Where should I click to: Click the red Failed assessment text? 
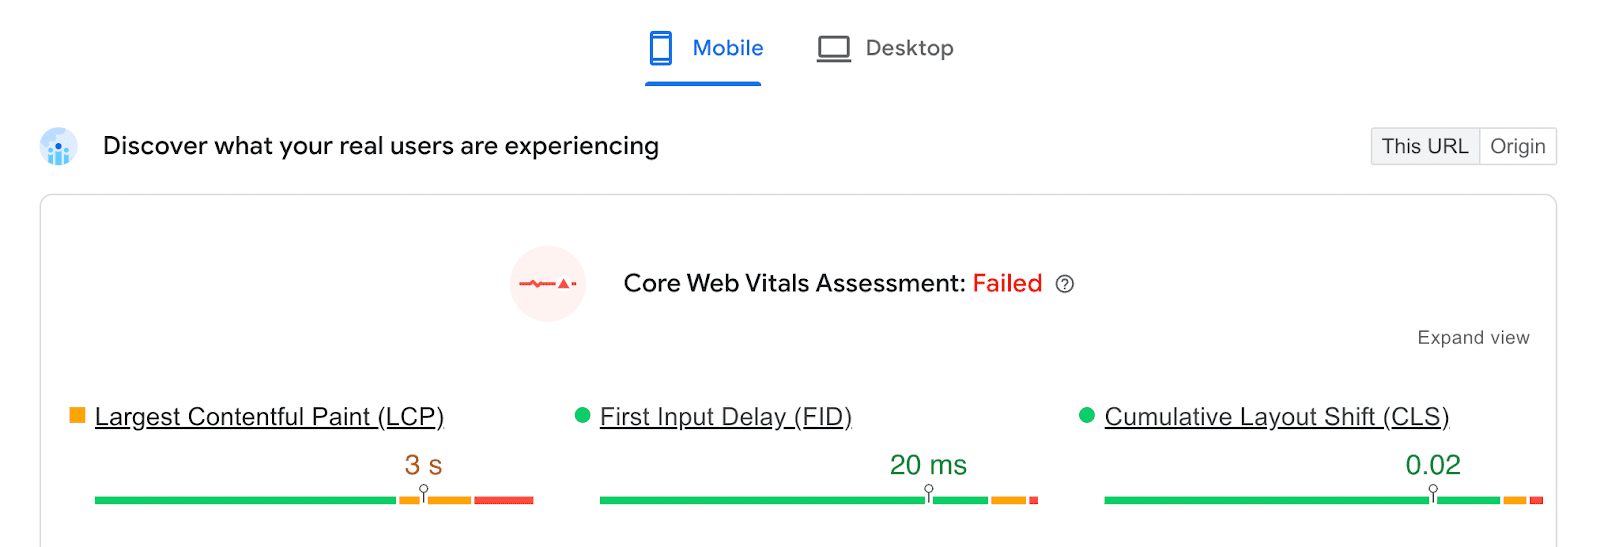coord(1007,284)
